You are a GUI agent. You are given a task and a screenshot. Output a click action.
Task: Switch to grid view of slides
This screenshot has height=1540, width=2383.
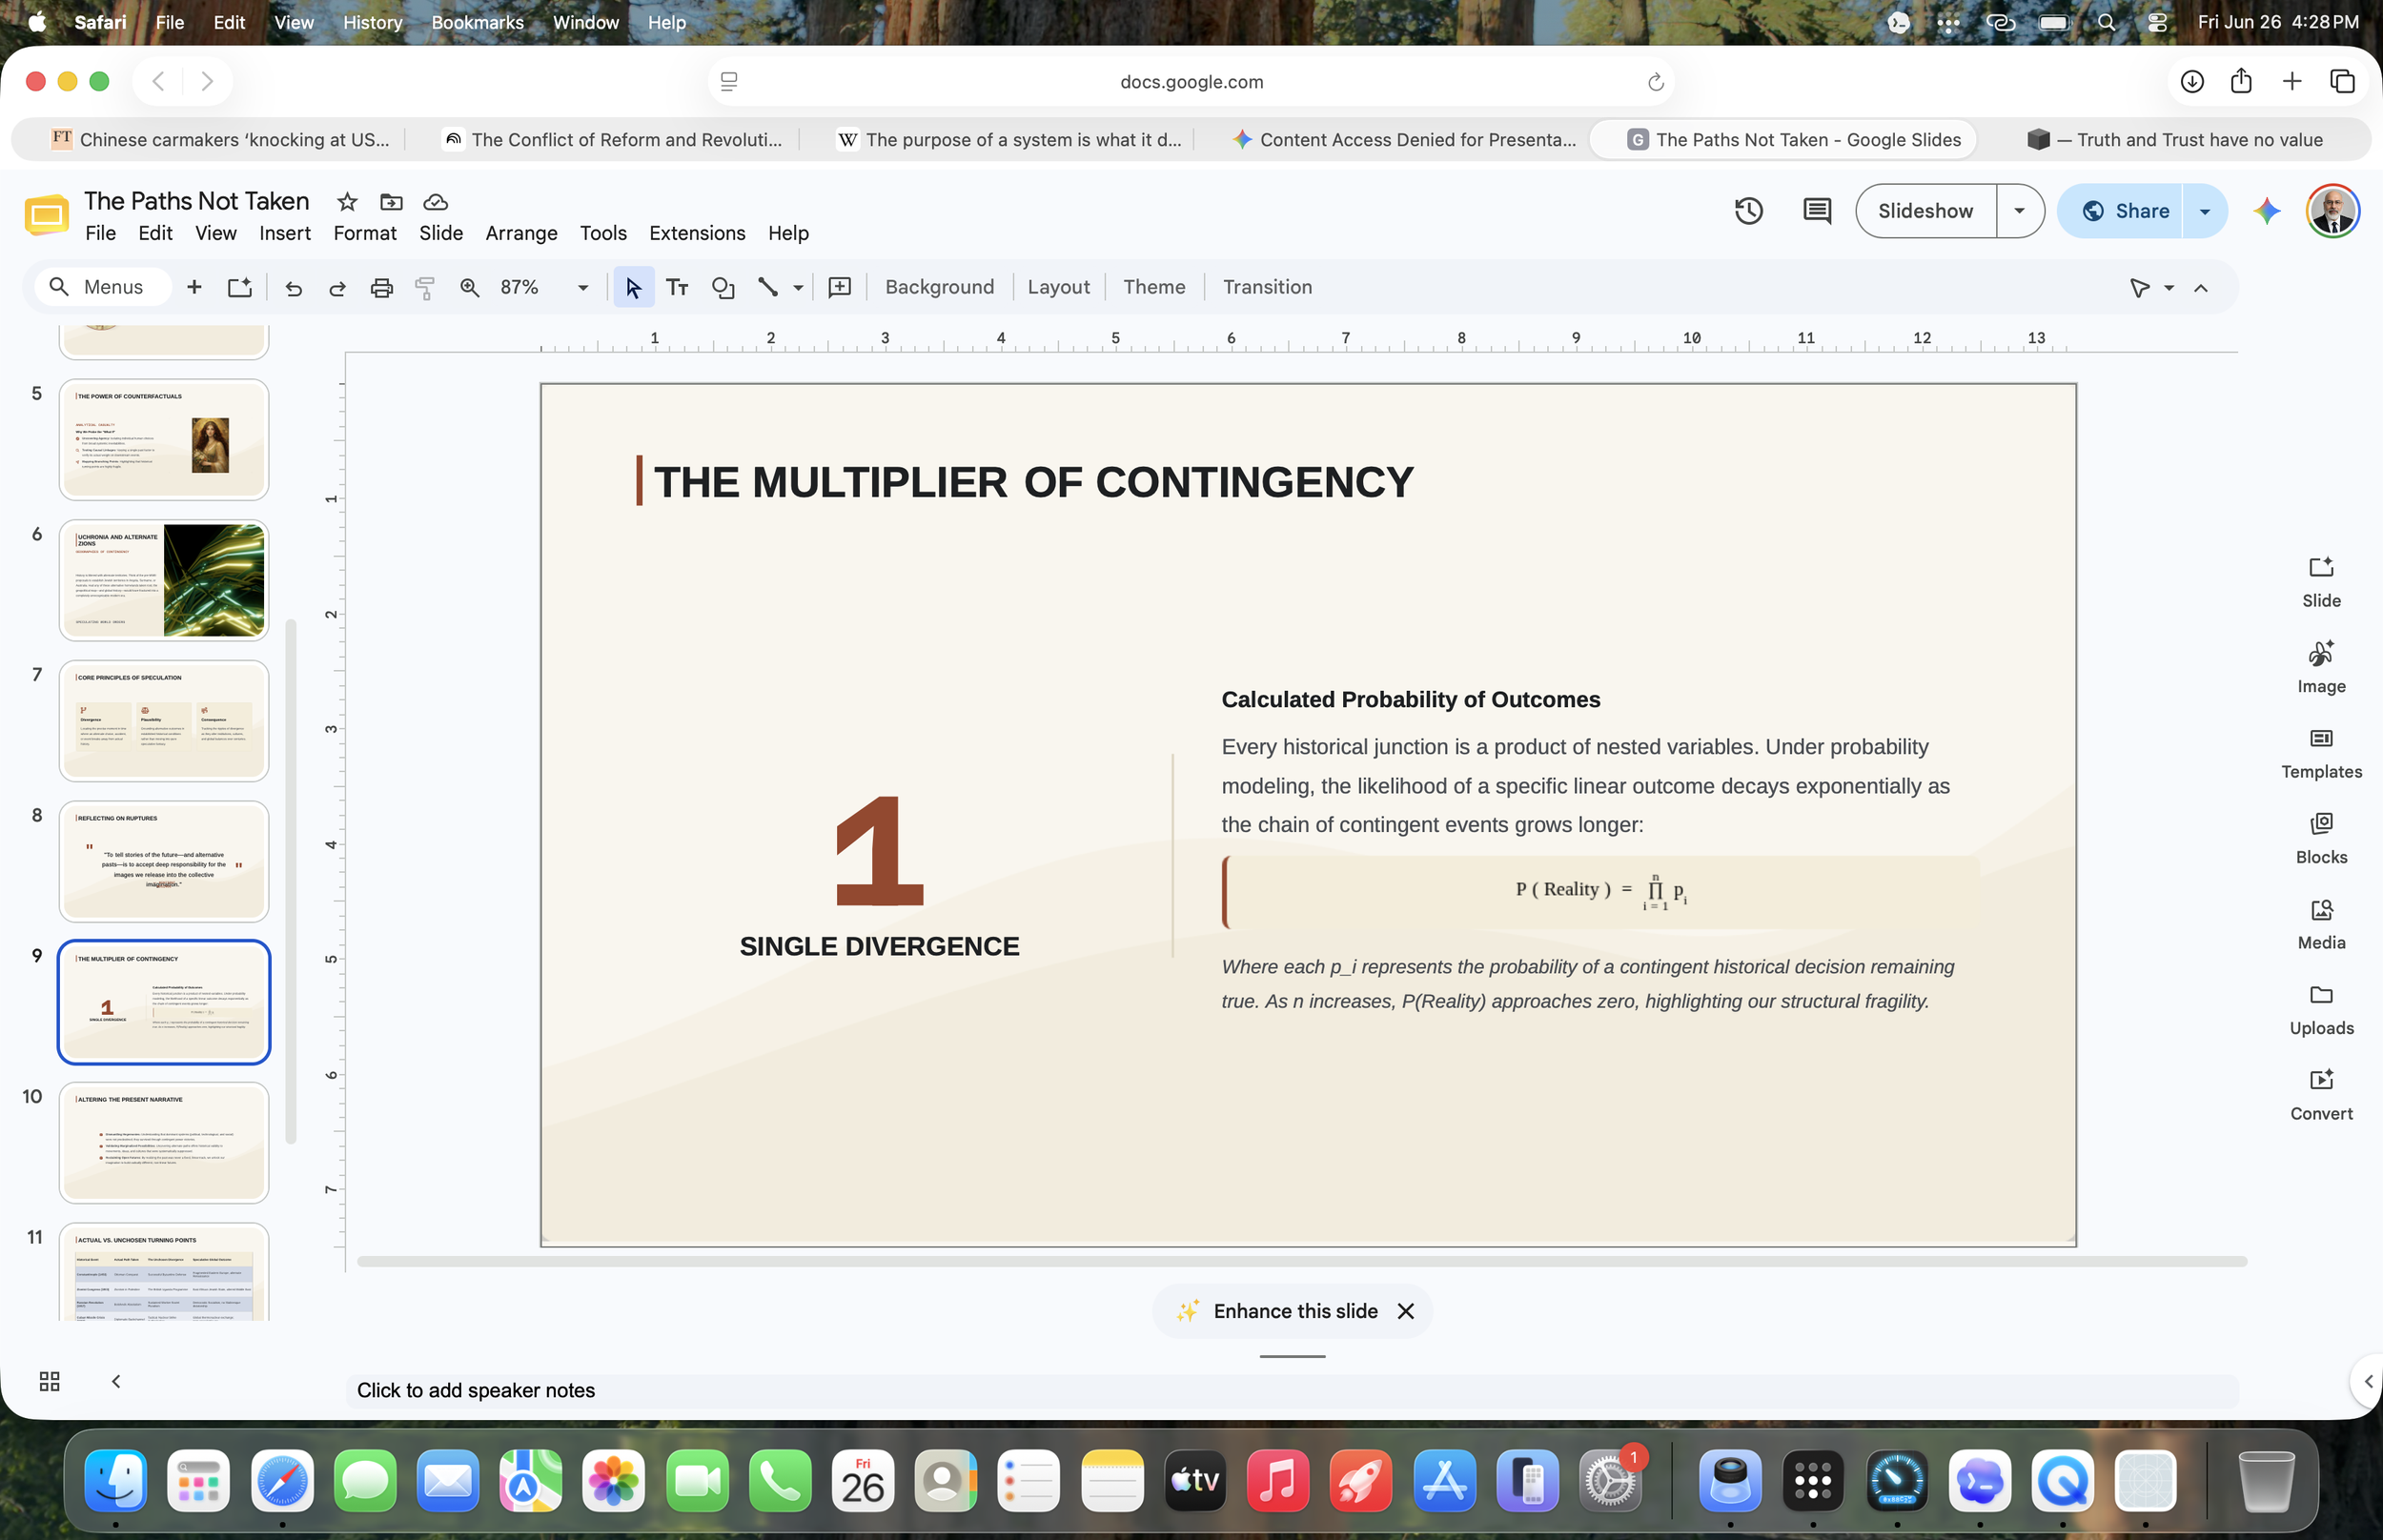pyautogui.click(x=49, y=1381)
